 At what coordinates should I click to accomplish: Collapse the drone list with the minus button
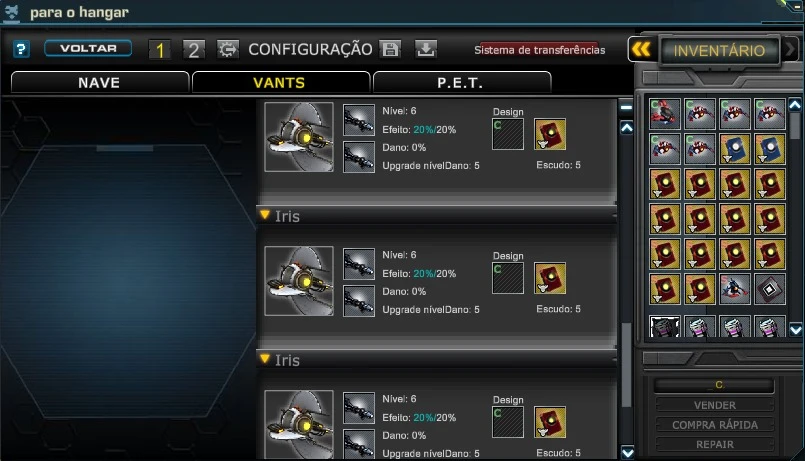click(x=626, y=107)
